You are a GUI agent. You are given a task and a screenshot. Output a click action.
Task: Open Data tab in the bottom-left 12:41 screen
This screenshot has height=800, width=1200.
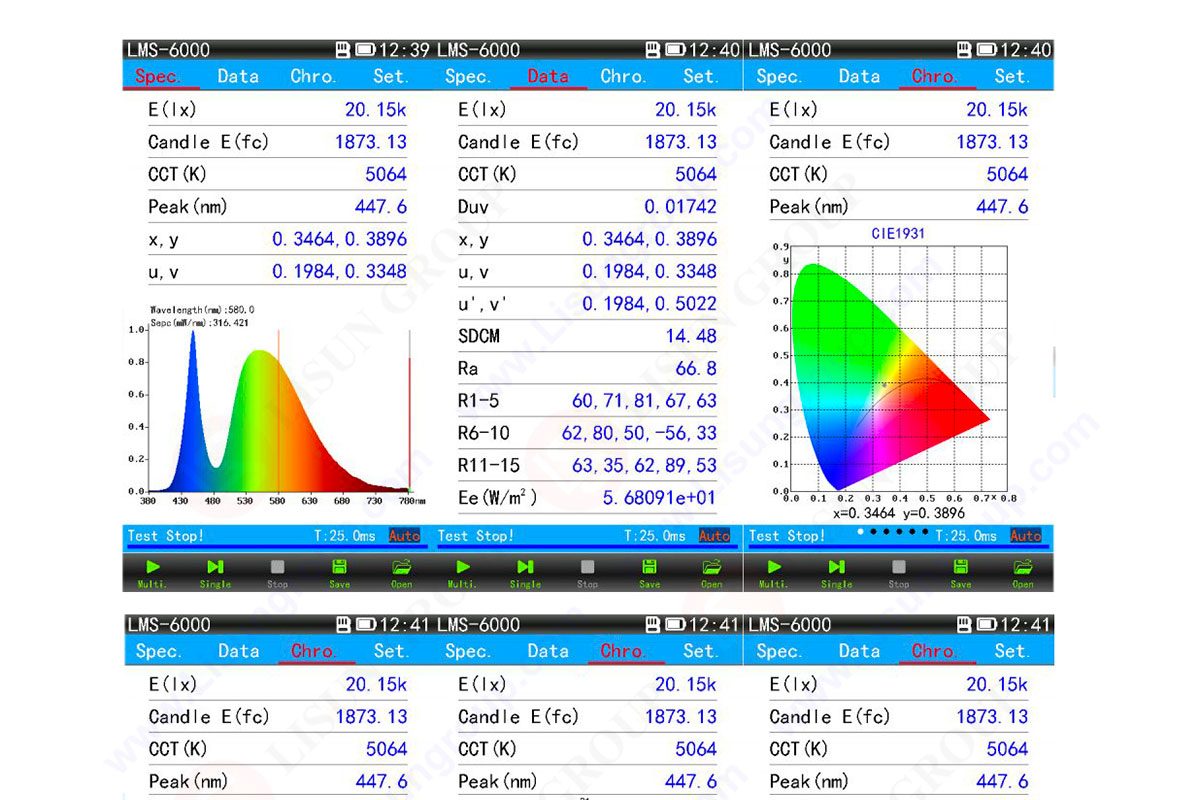click(x=238, y=651)
